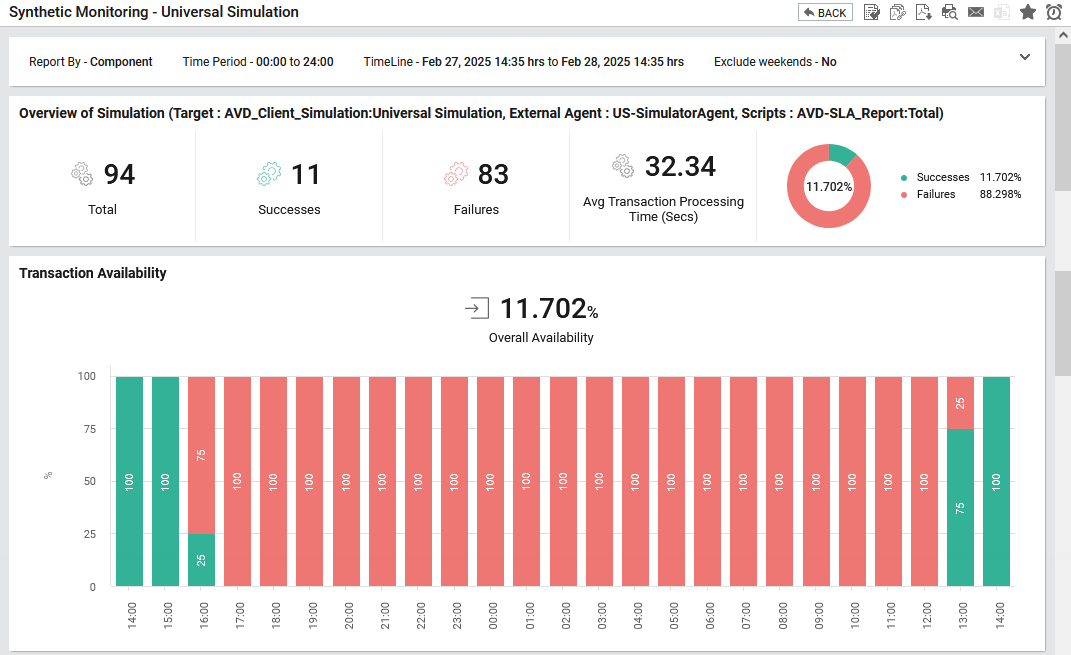Image resolution: width=1071 pixels, height=655 pixels.
Task: Open print preview icon
Action: tap(950, 13)
